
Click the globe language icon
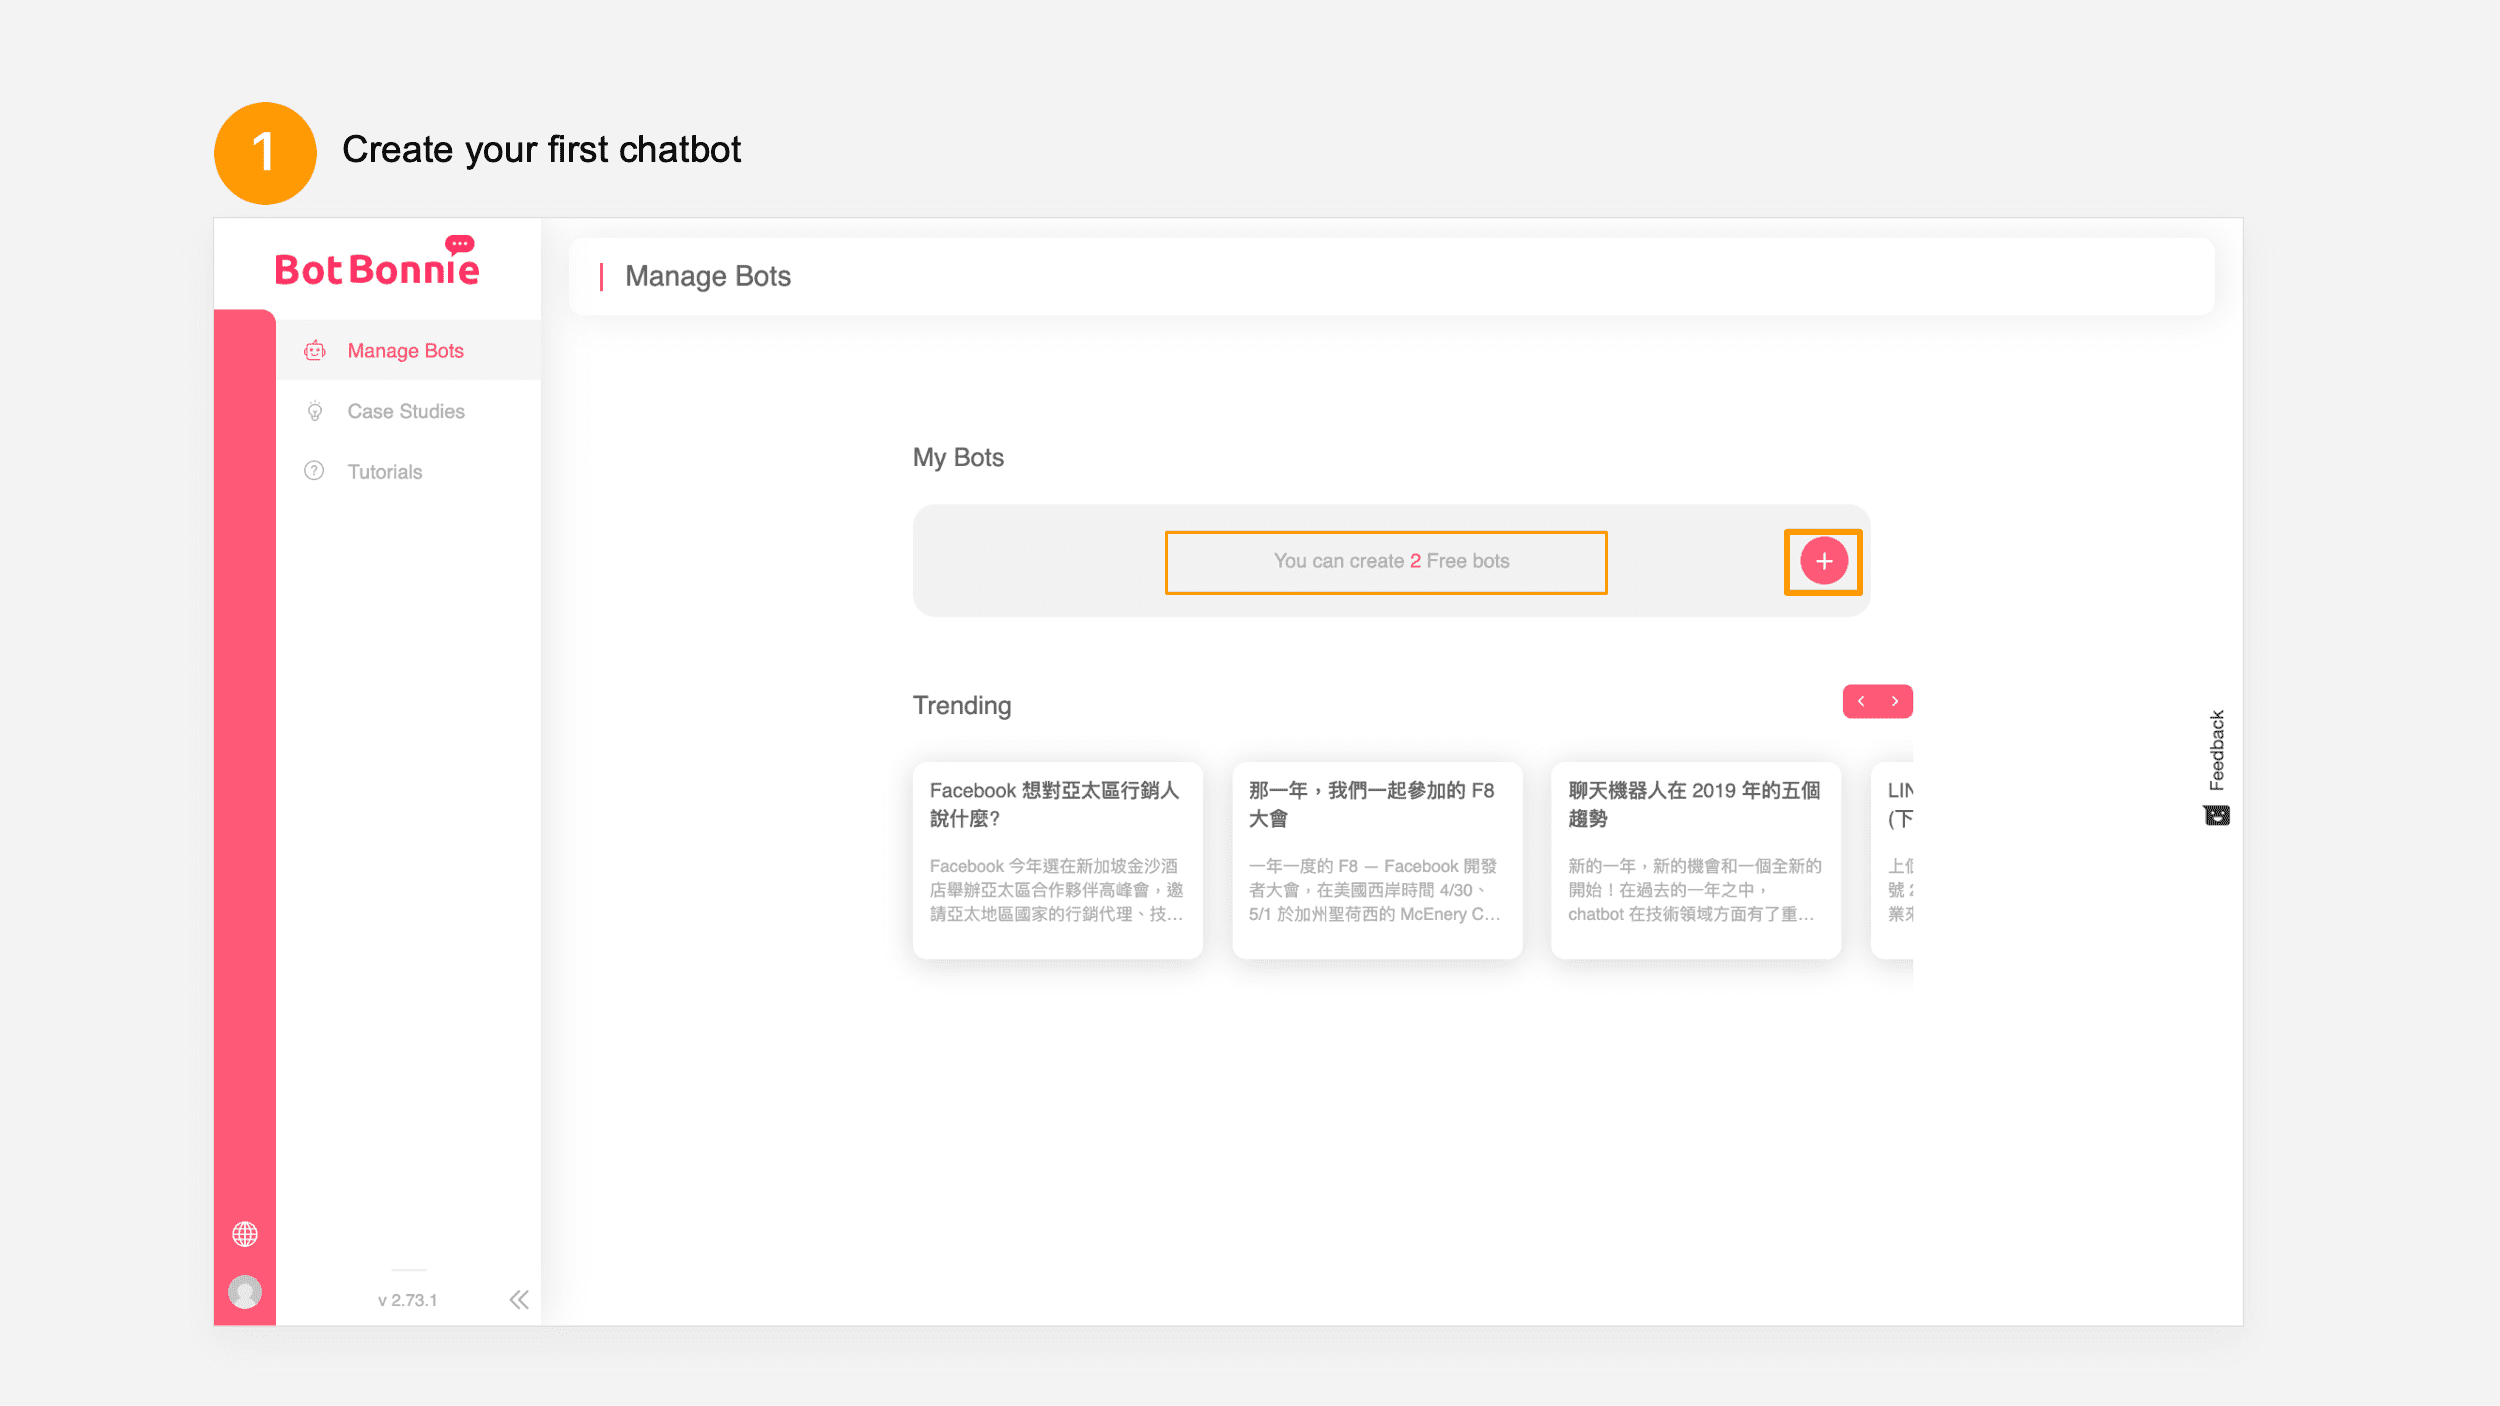pos(245,1234)
